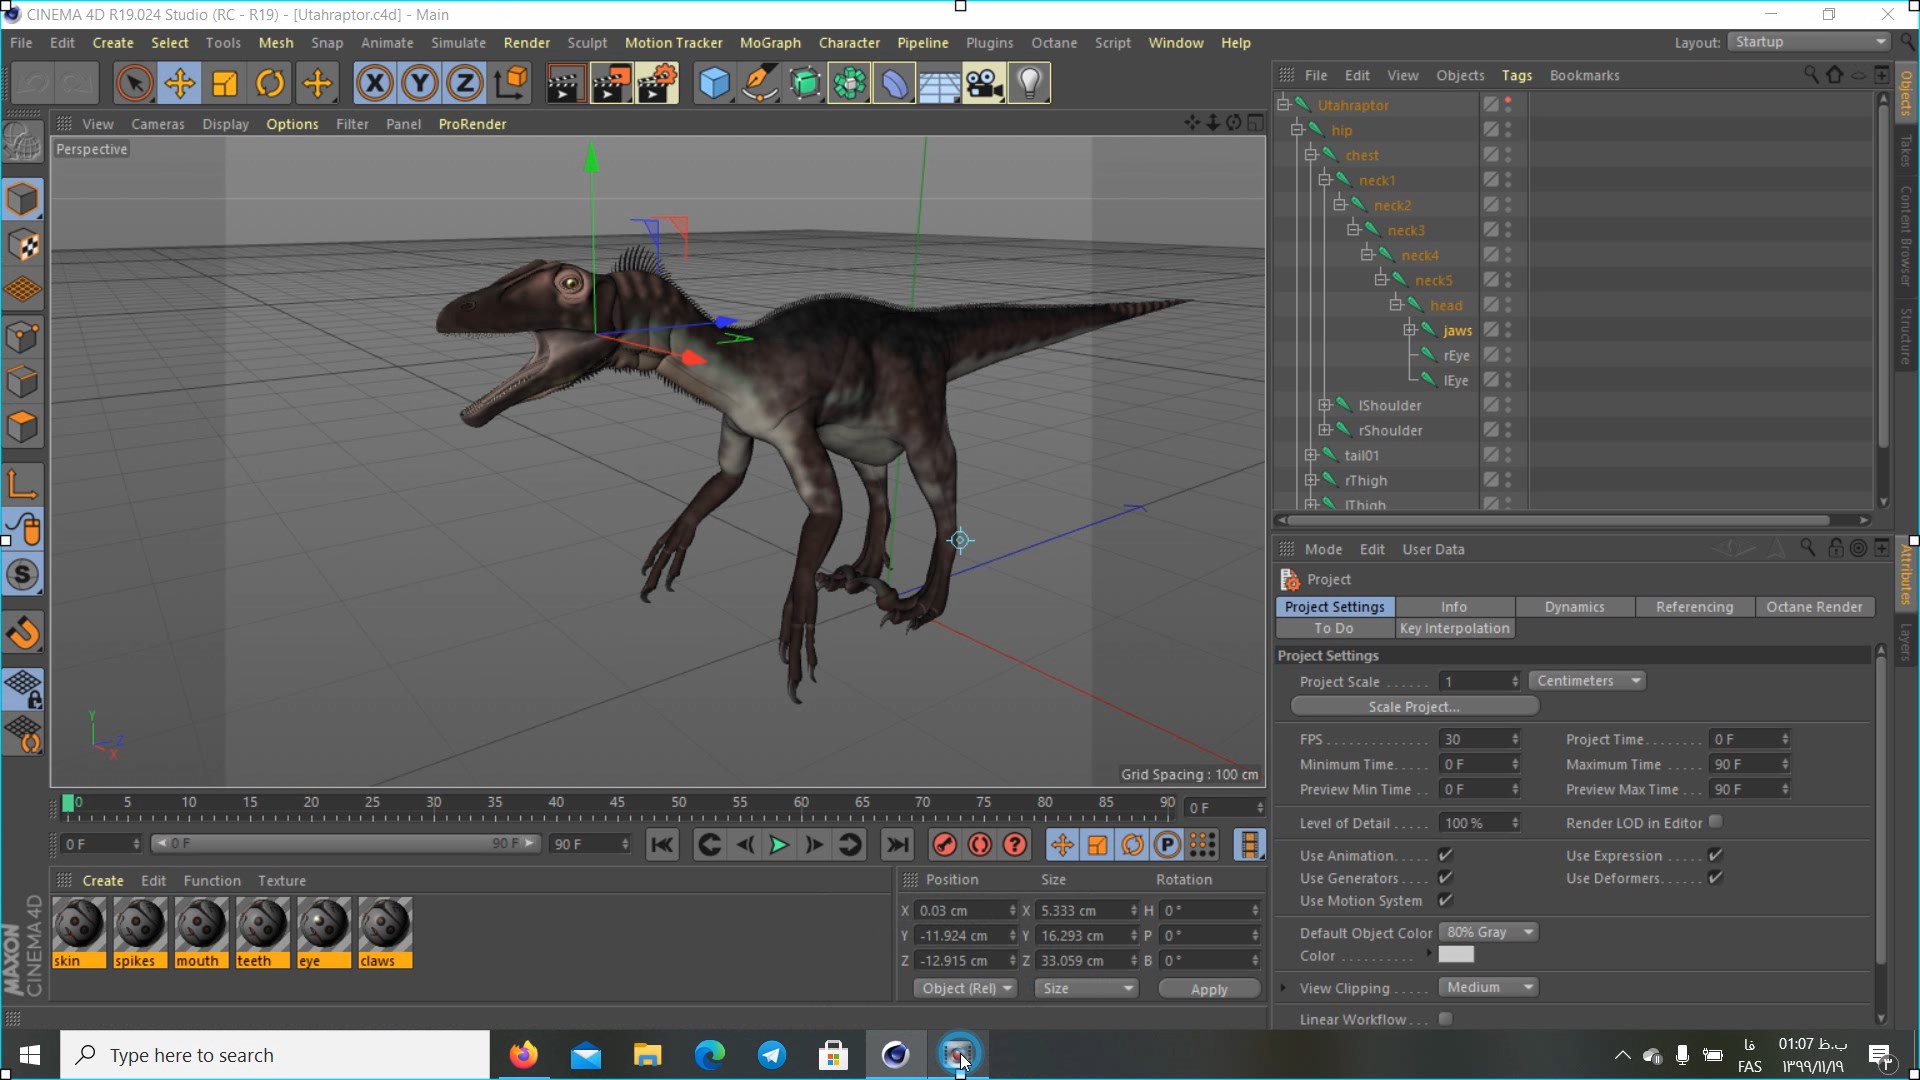Click the Default Object Color swatch
Viewport: 1920px width, 1080px height.
point(1456,955)
